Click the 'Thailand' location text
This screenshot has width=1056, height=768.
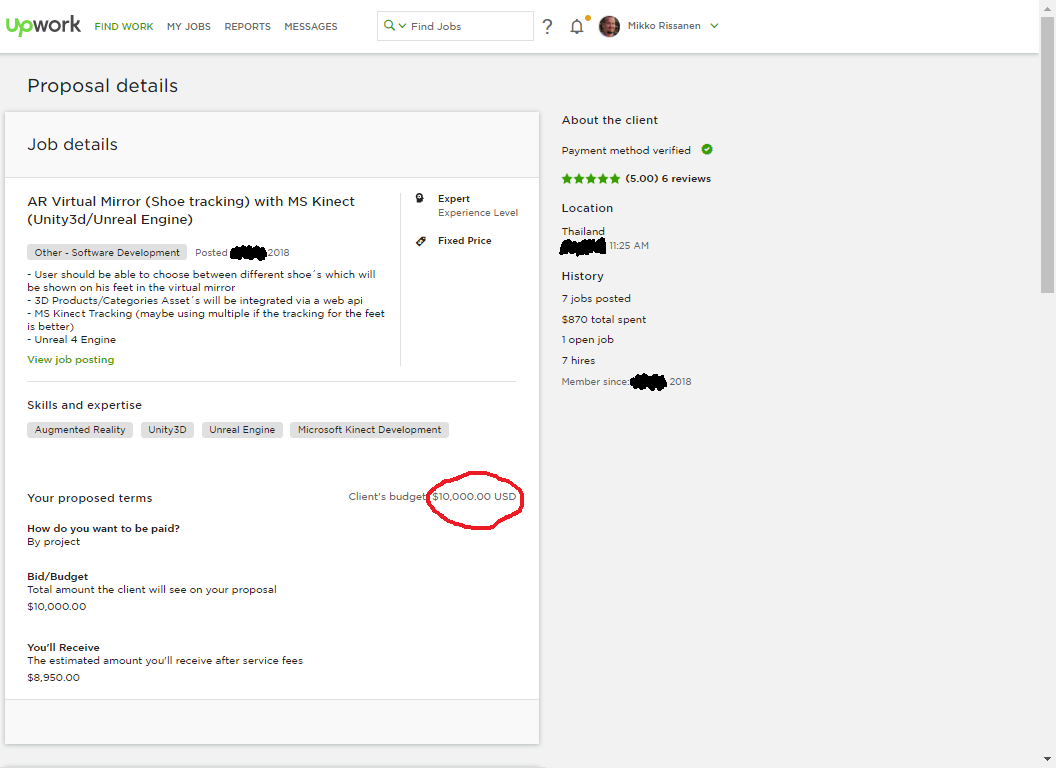click(x=583, y=231)
